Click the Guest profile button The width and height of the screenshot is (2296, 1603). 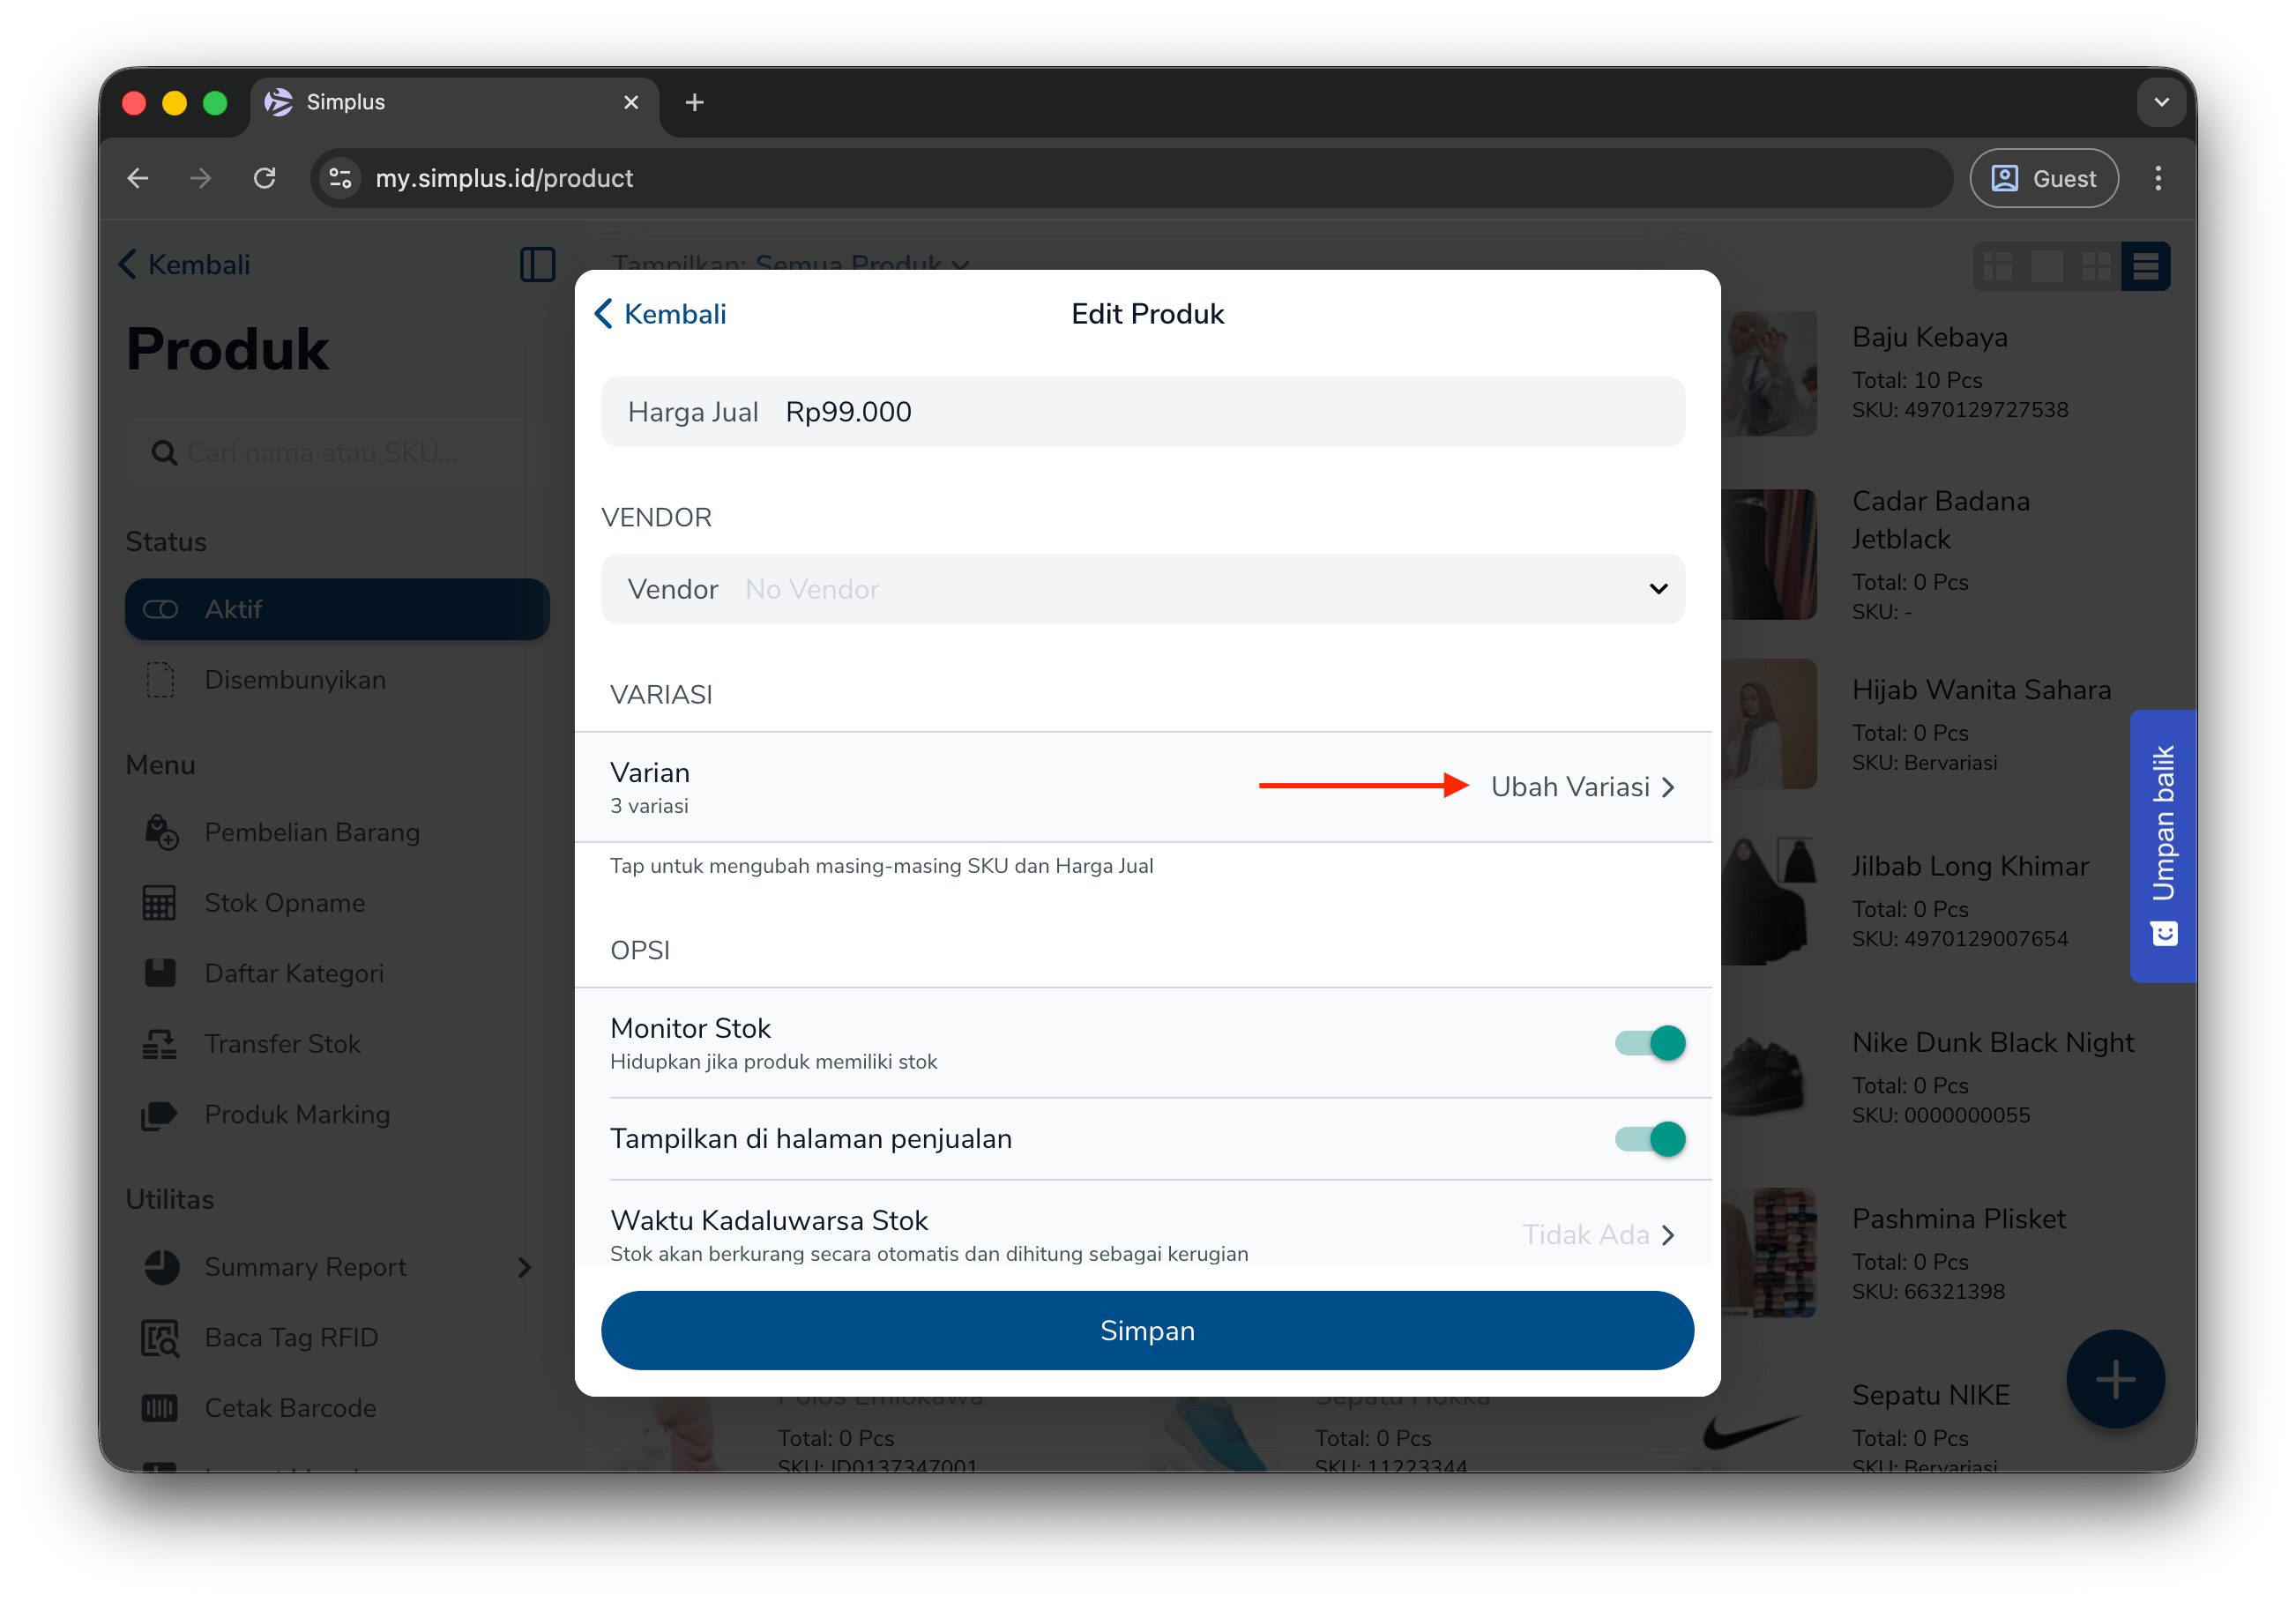tap(2044, 178)
